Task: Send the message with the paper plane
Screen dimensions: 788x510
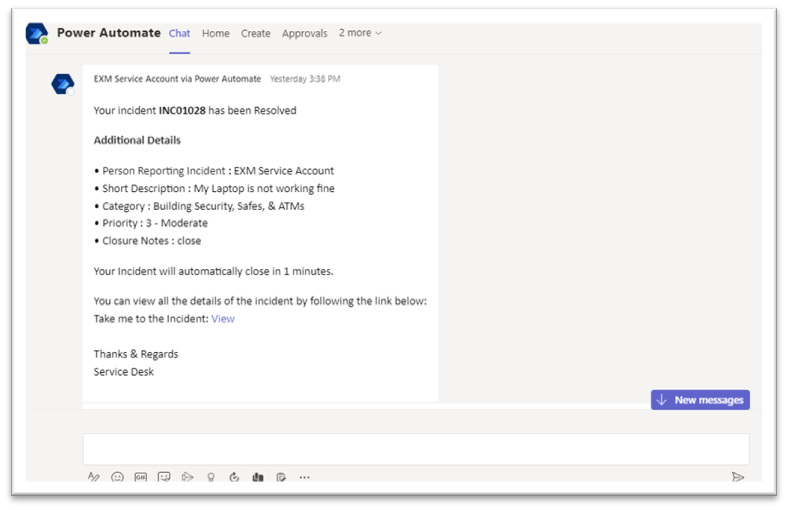Action: coord(738,477)
